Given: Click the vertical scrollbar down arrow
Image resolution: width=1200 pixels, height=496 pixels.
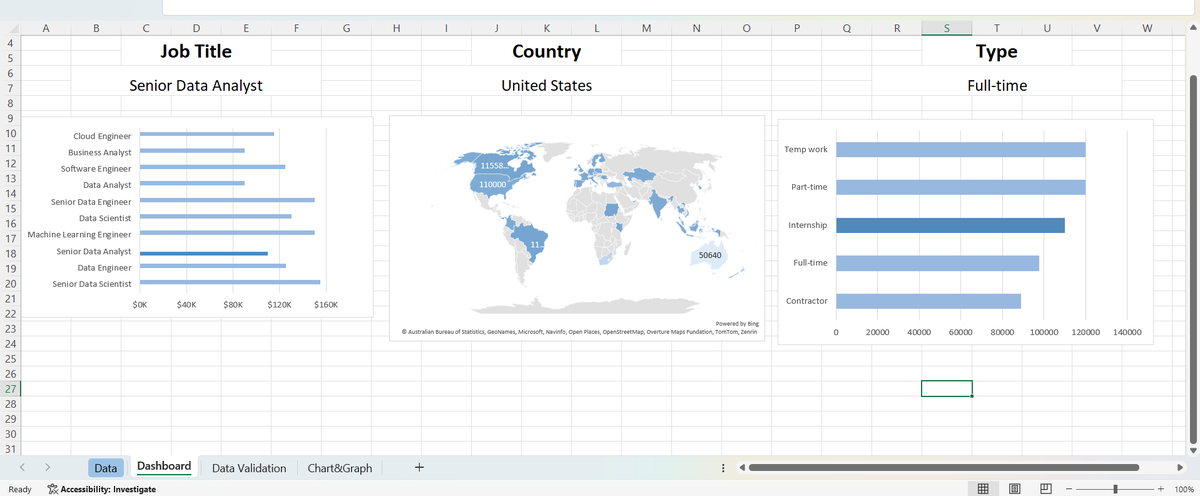Looking at the screenshot, I should pos(1192,449).
